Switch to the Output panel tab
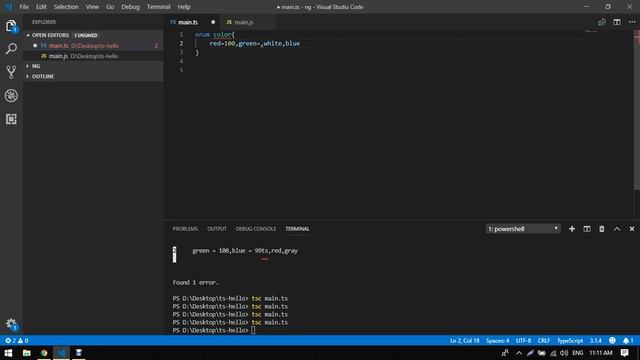The image size is (640, 360). point(217,229)
